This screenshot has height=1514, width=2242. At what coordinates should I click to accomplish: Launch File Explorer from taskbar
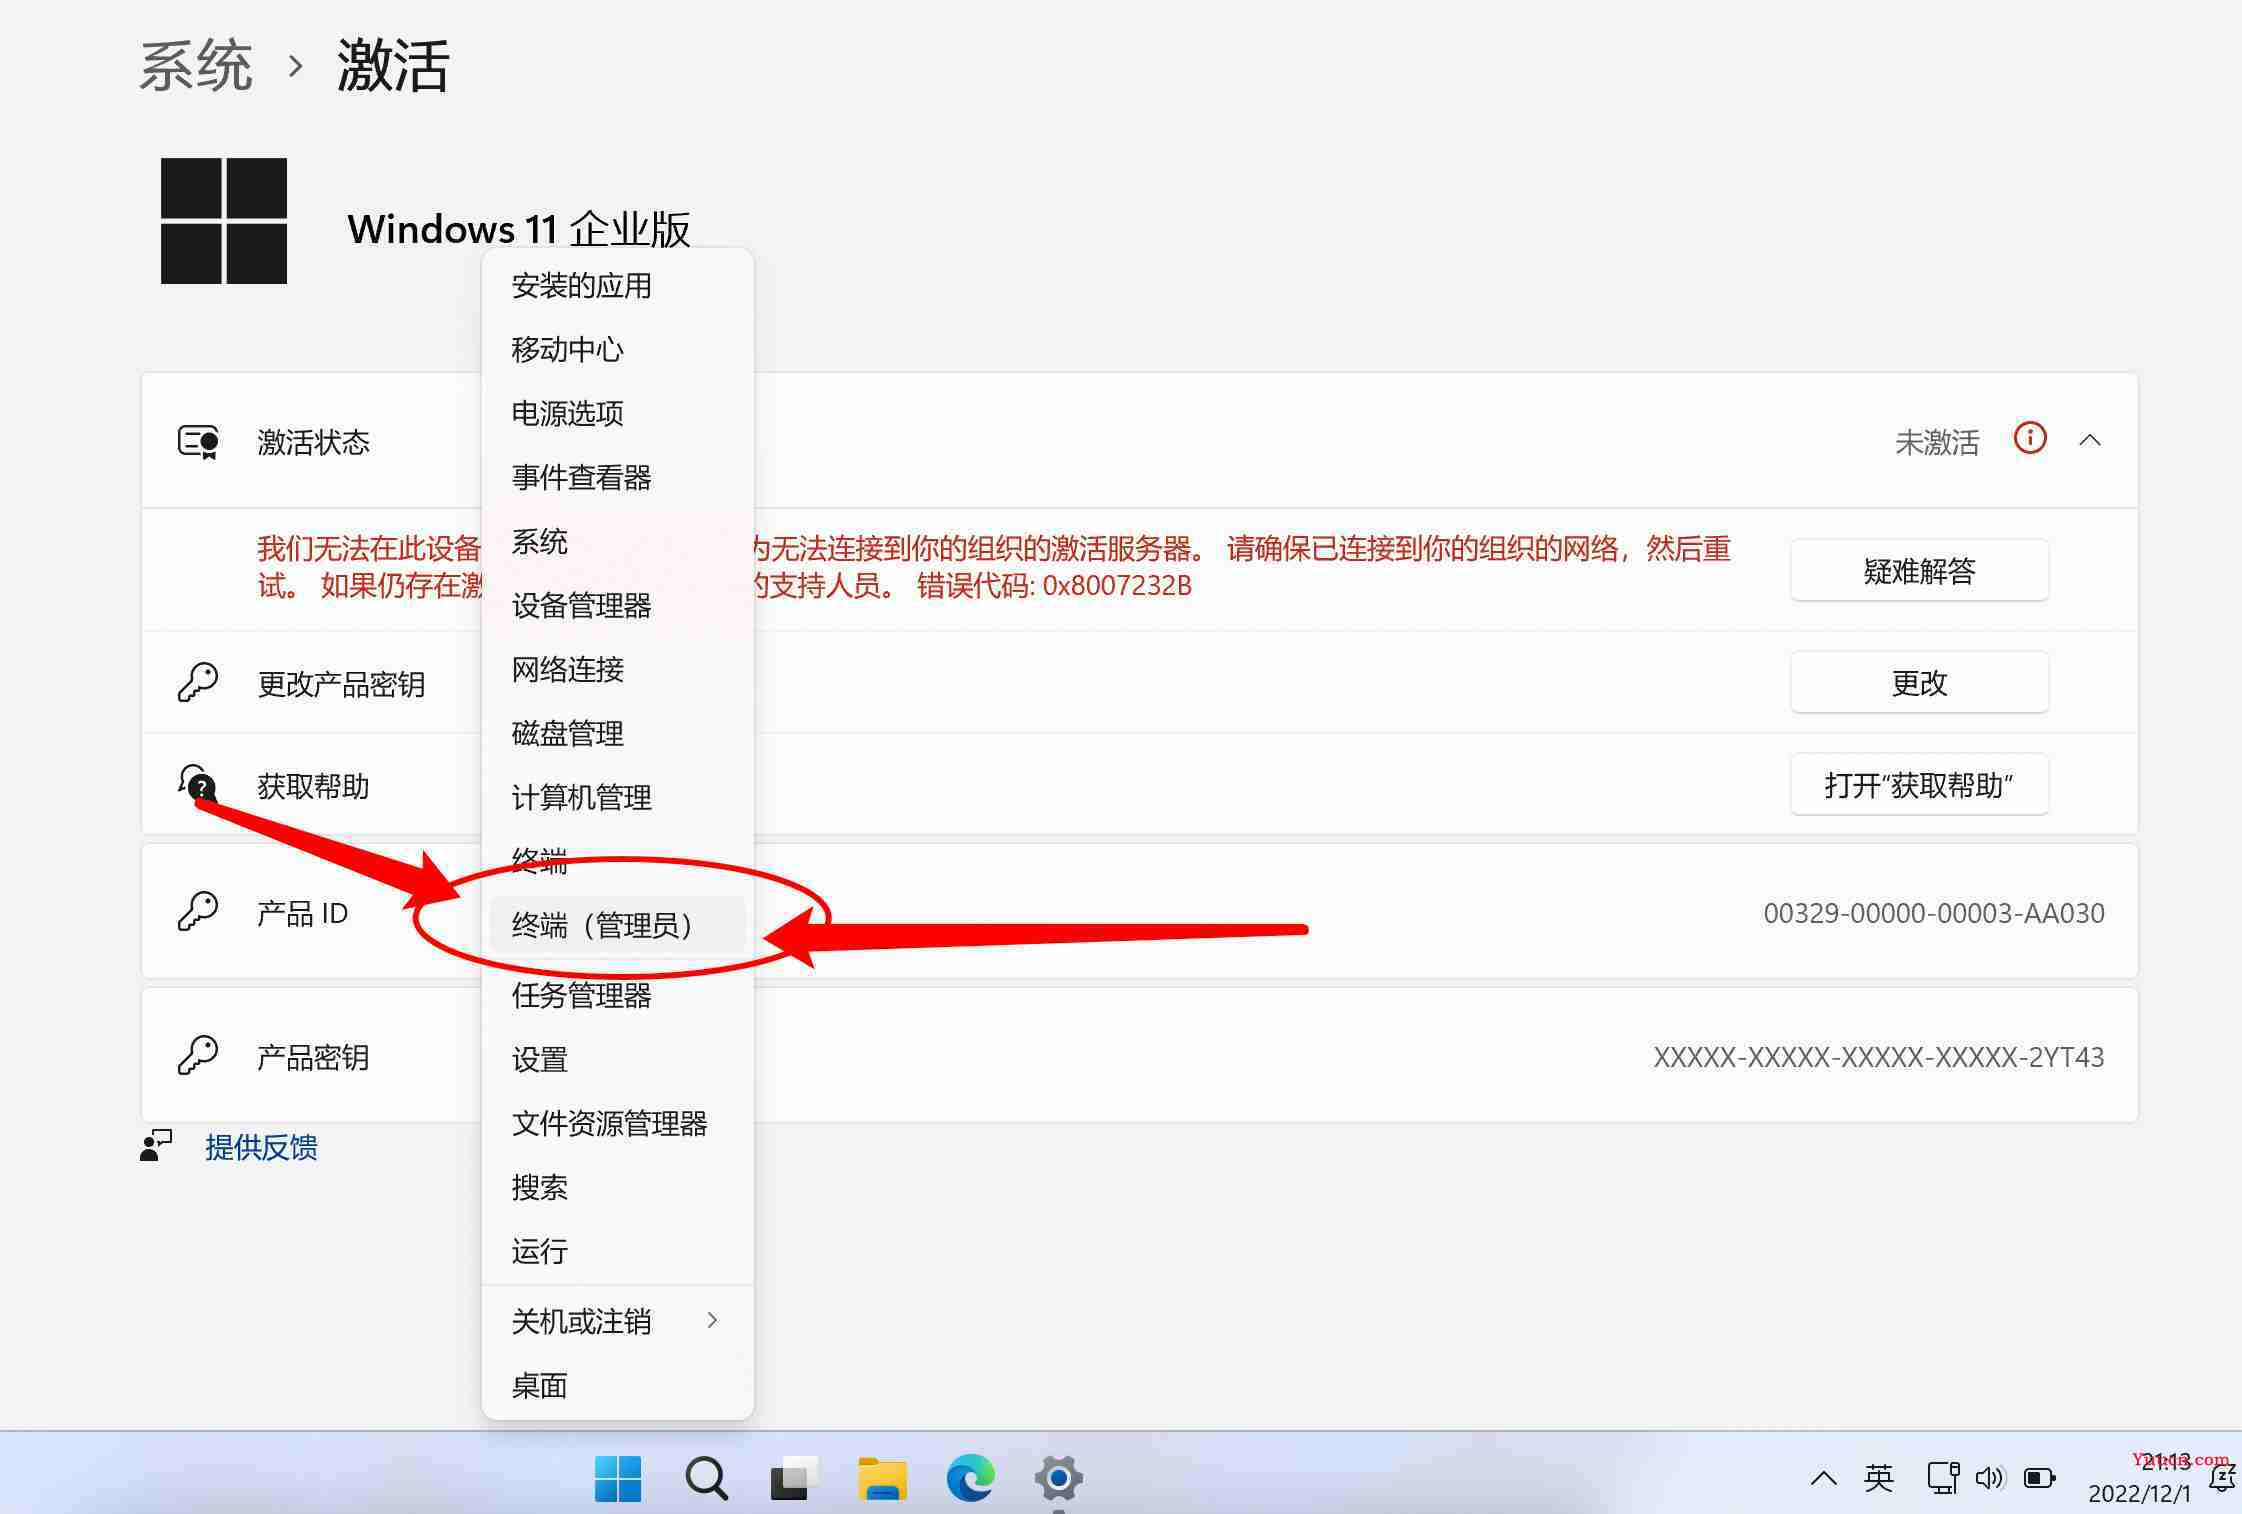pyautogui.click(x=882, y=1478)
